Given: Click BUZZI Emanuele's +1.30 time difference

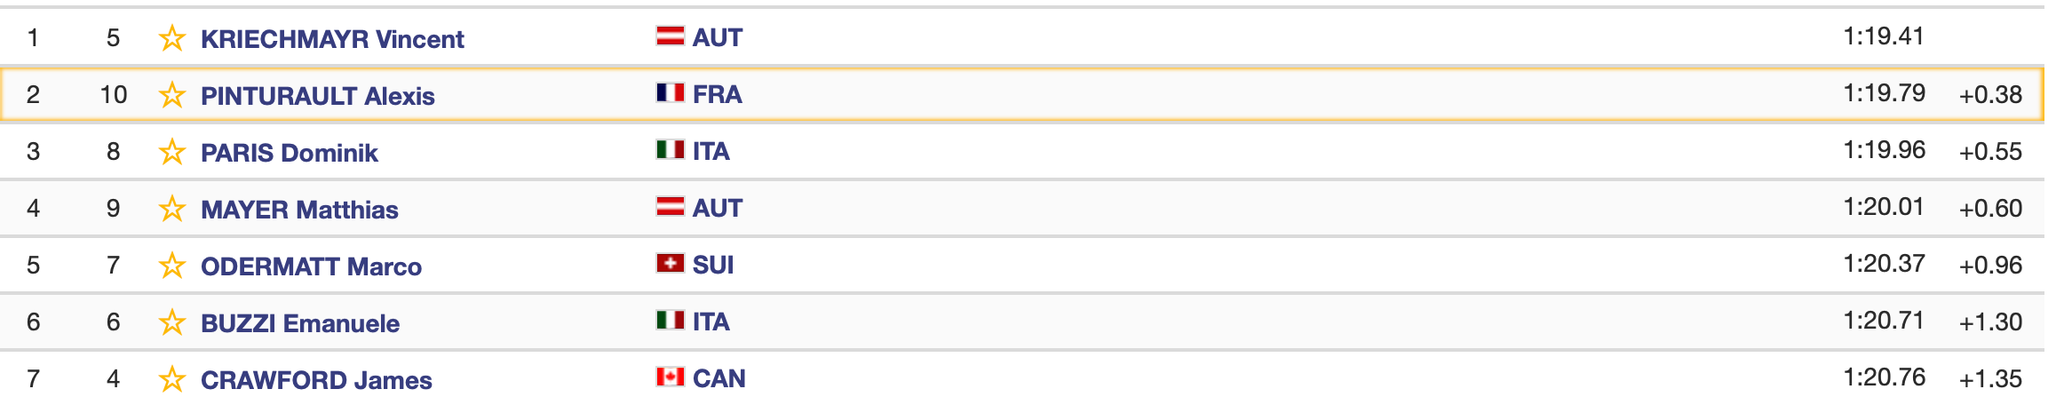Looking at the screenshot, I should coord(1990,322).
